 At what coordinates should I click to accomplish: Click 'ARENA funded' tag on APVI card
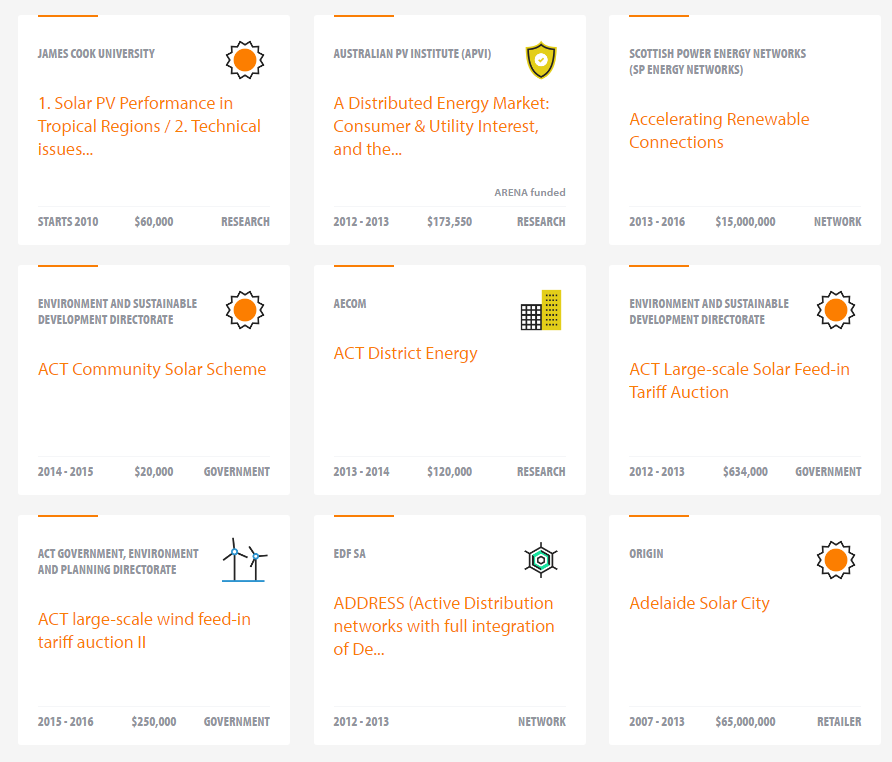[530, 192]
